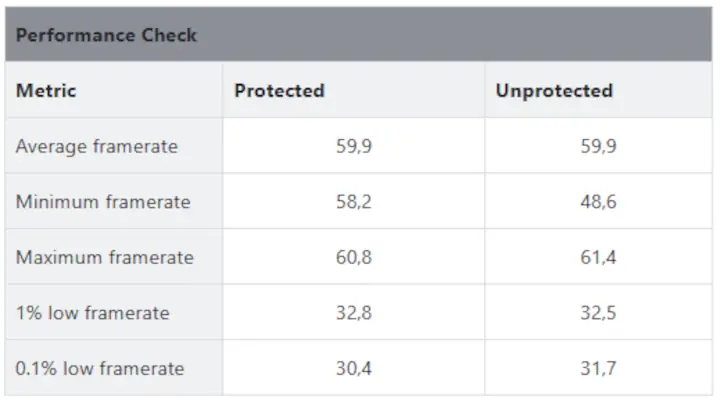Select Protected average framerate value 59,9
720x400 pixels.
[x=354, y=146]
